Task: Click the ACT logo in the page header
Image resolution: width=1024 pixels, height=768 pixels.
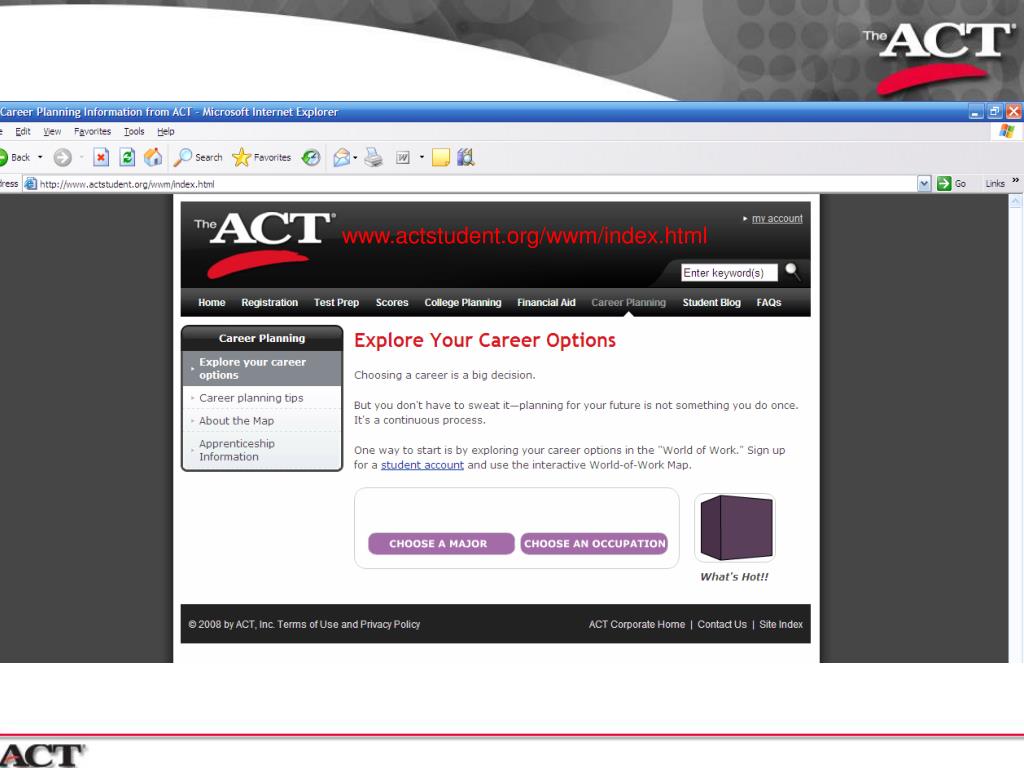Action: pyautogui.click(x=265, y=244)
